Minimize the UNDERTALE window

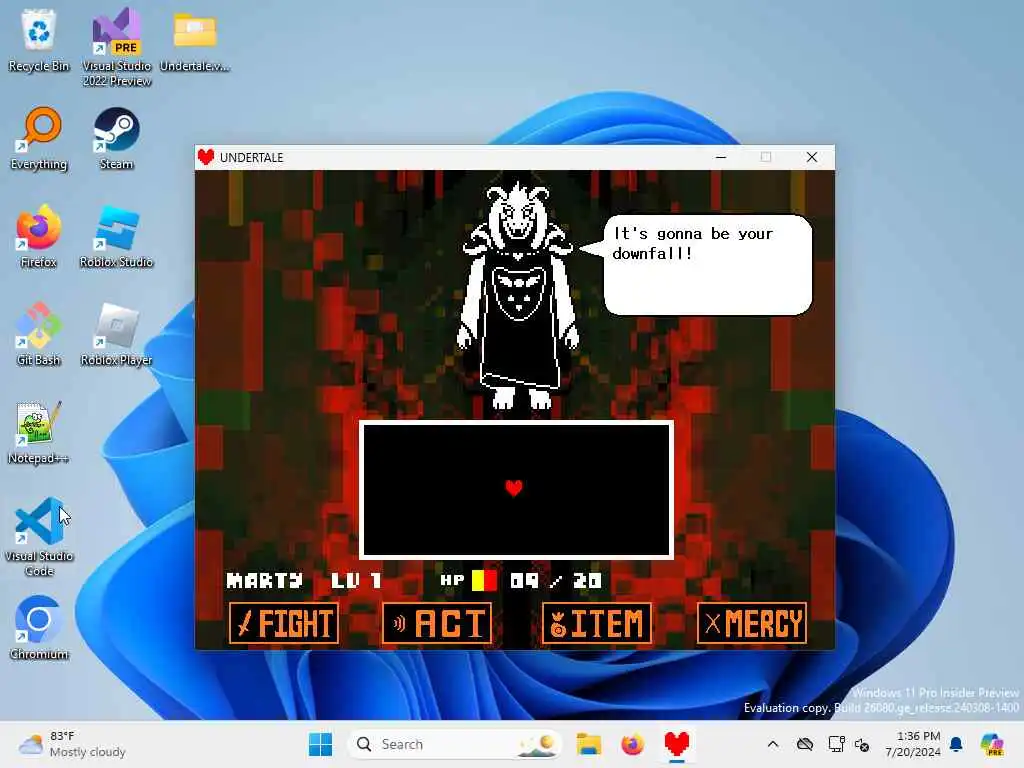click(x=721, y=157)
